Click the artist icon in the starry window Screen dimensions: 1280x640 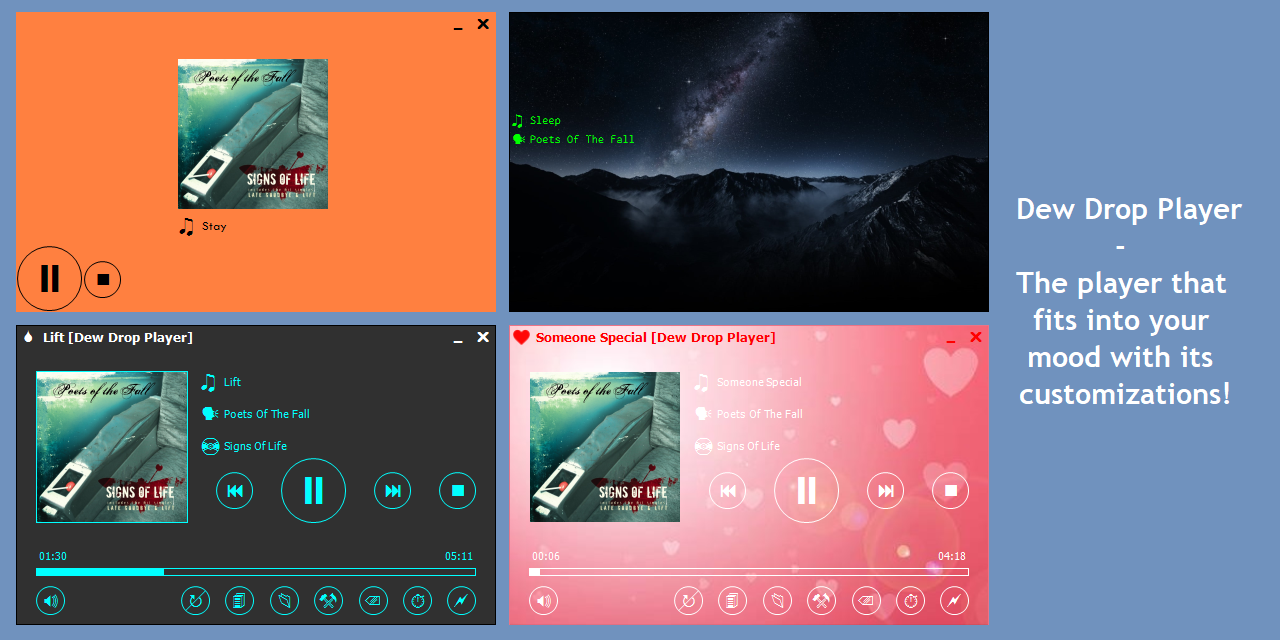[518, 139]
